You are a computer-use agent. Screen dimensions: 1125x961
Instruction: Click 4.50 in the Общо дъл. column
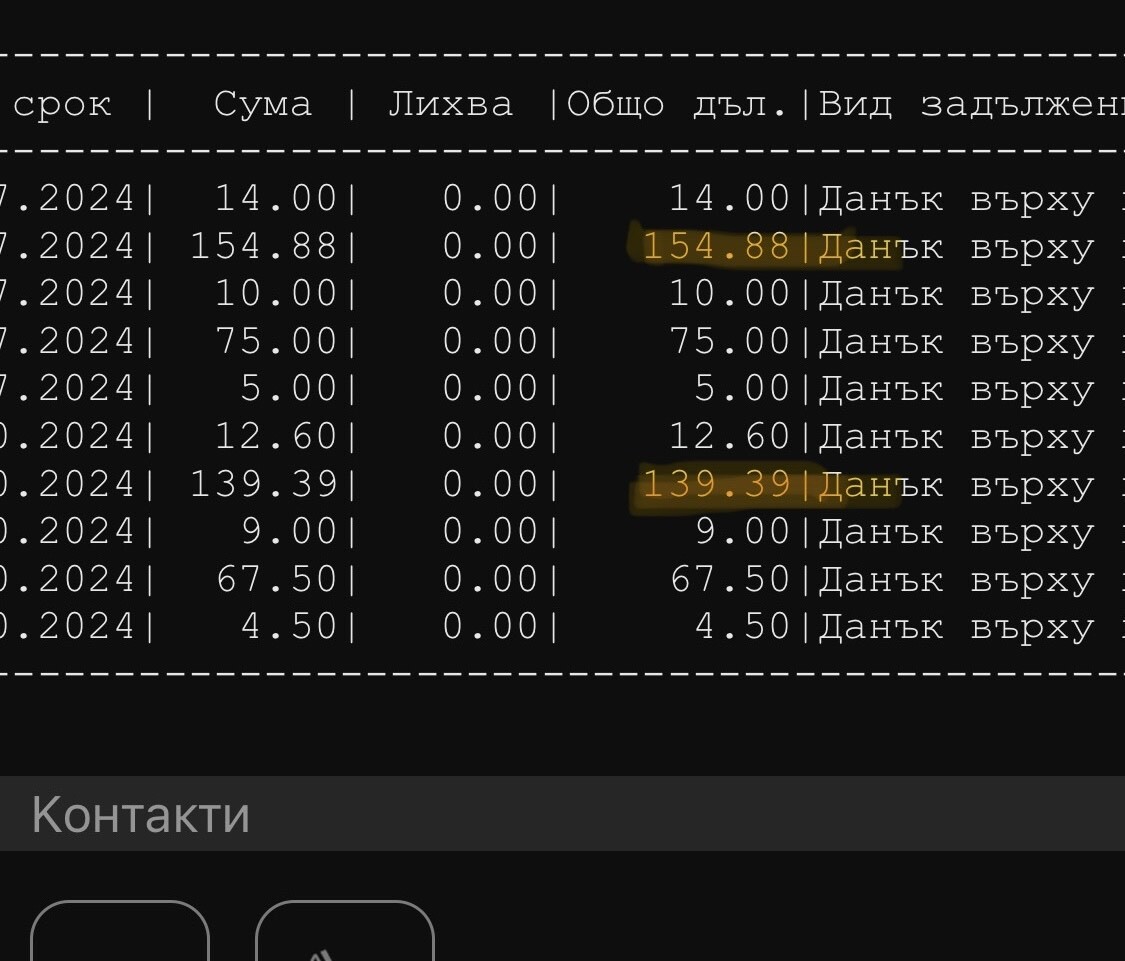tap(742, 626)
